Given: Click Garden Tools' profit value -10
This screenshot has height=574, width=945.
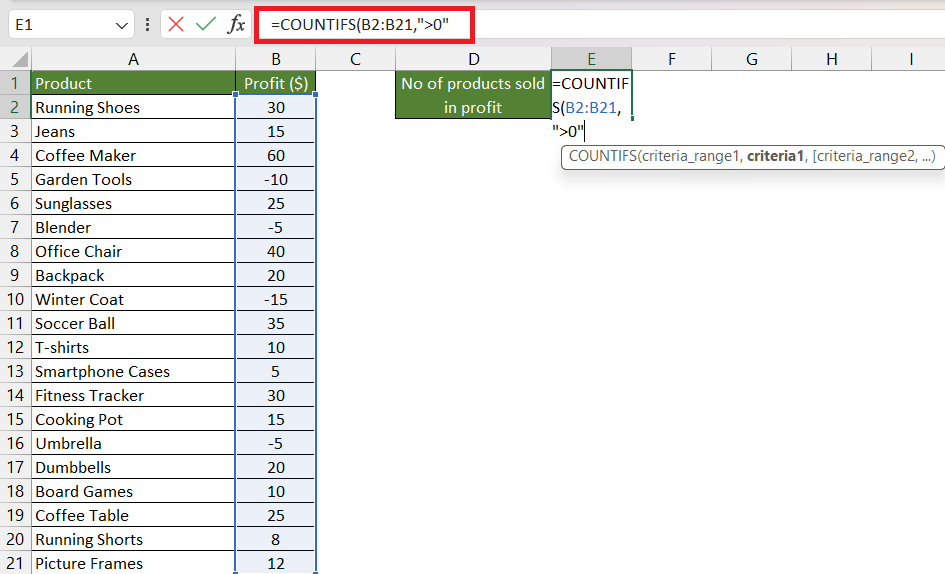Looking at the screenshot, I should 275,179.
